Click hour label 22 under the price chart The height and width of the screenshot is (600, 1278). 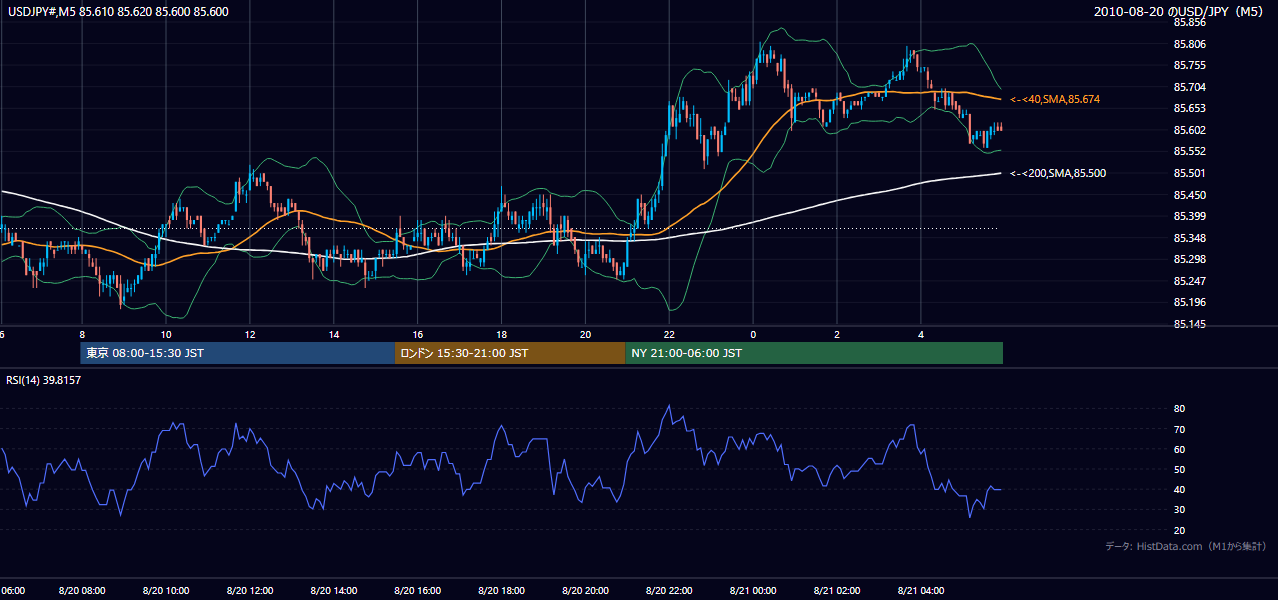(x=669, y=334)
